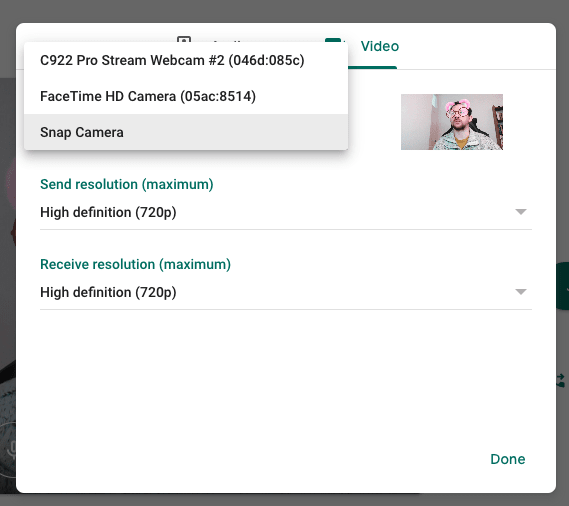The height and width of the screenshot is (506, 569).
Task: Open the Send resolution dropdown field
Action: [x=286, y=212]
